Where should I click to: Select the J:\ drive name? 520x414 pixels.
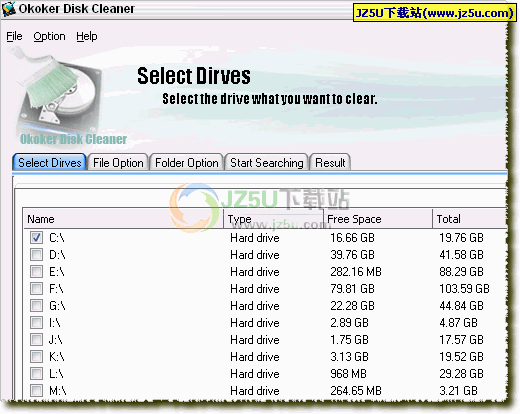(x=56, y=340)
